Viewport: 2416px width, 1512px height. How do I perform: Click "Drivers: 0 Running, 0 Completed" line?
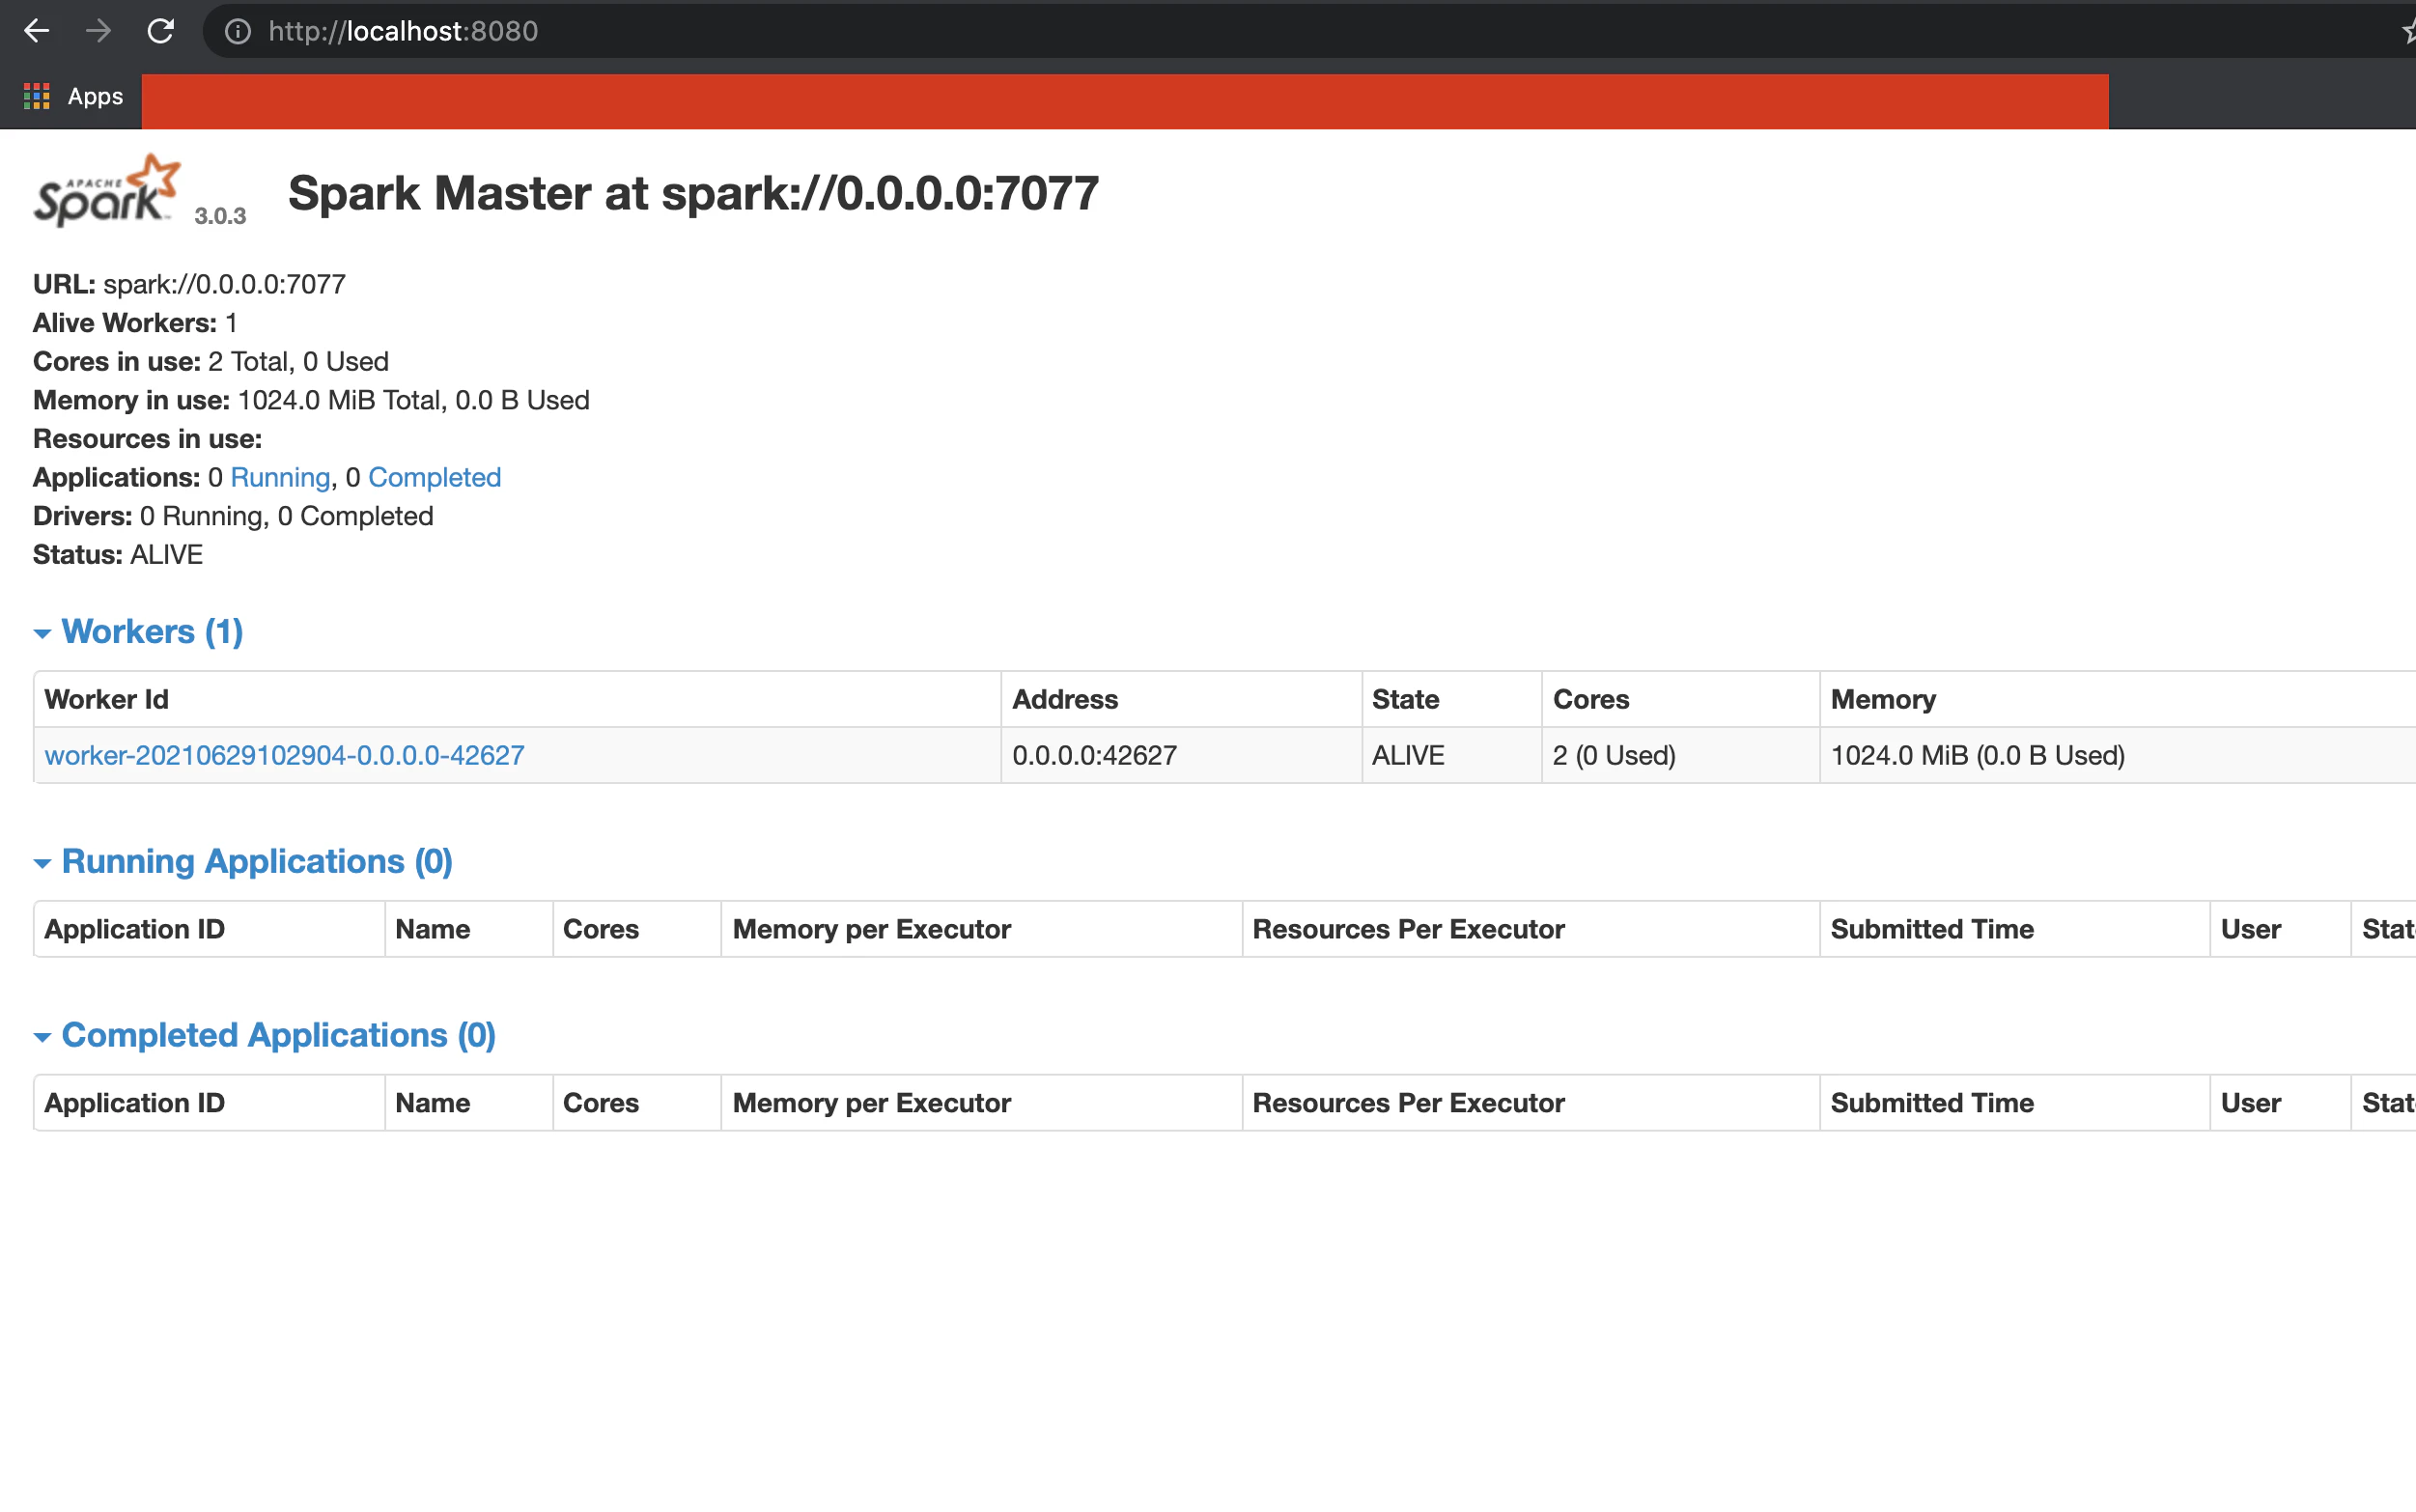coord(233,517)
